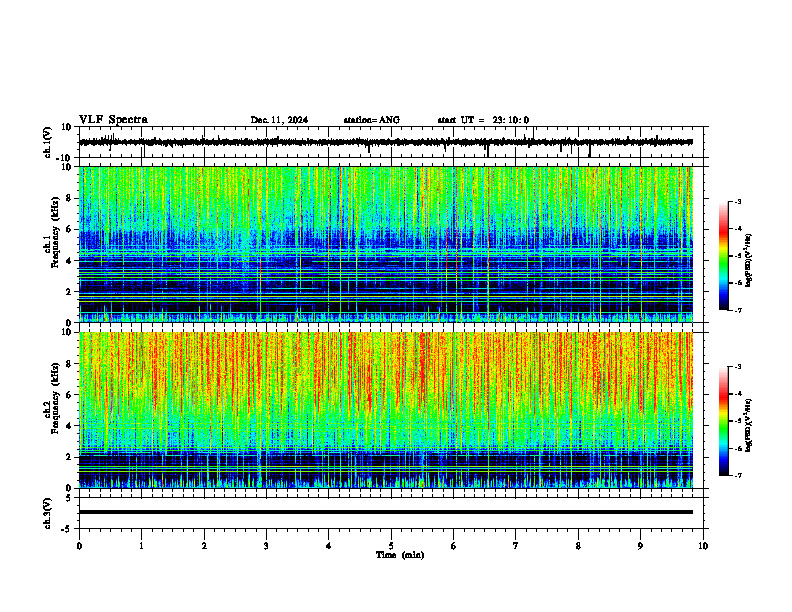Screen dimensions: 792x612
Task: Click the ch.3 flat black voltage trace
Action: click(386, 512)
